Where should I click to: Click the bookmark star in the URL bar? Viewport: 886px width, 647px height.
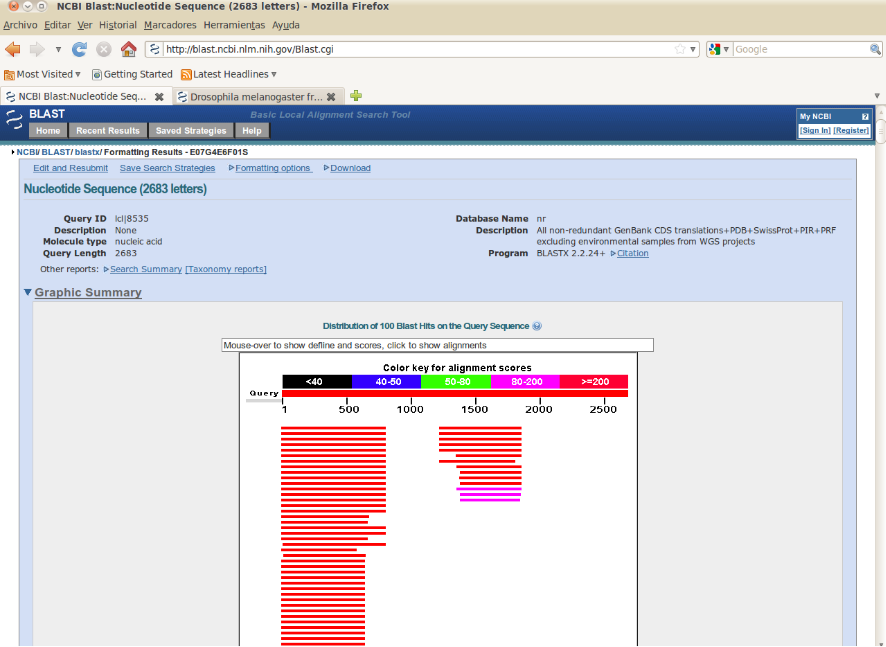tap(680, 49)
